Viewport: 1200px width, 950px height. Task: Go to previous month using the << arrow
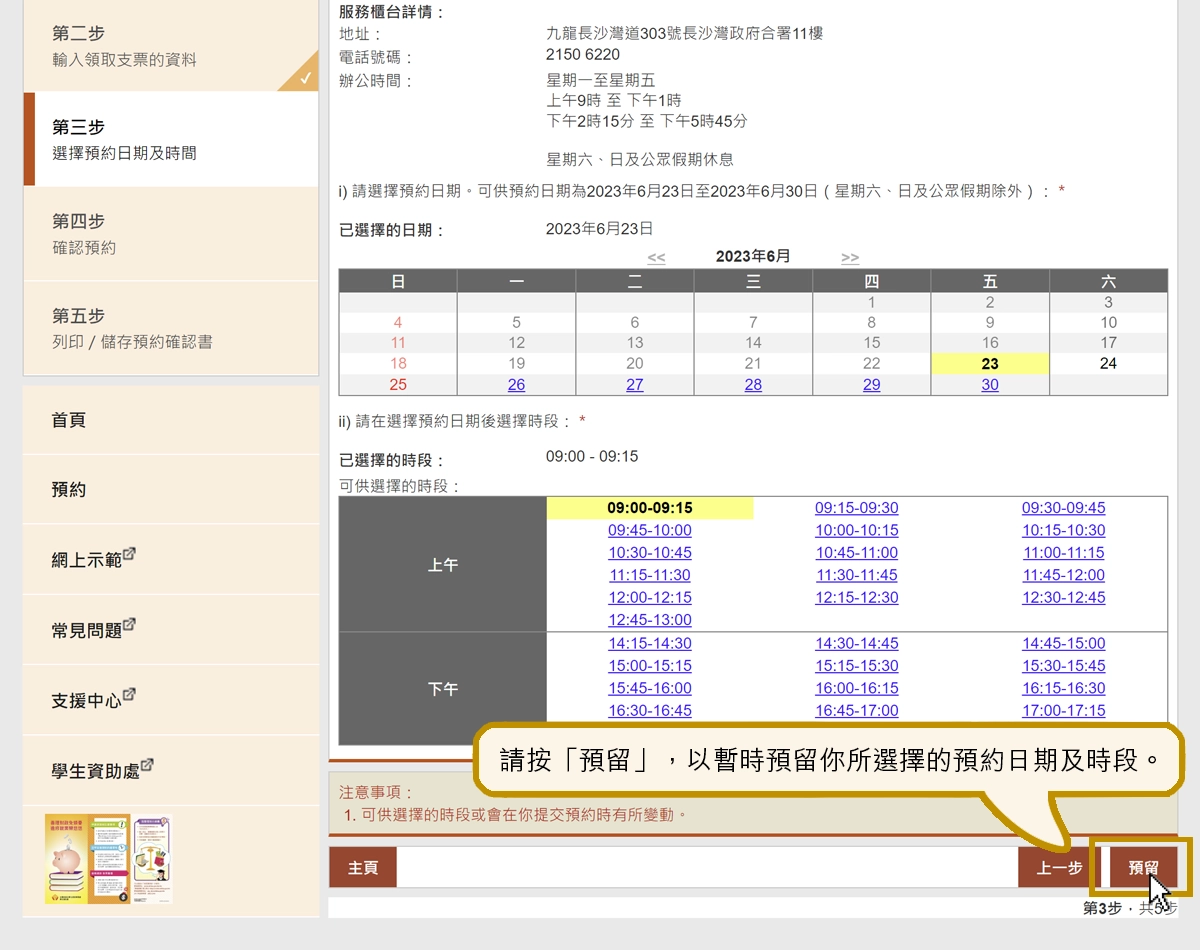click(657, 257)
